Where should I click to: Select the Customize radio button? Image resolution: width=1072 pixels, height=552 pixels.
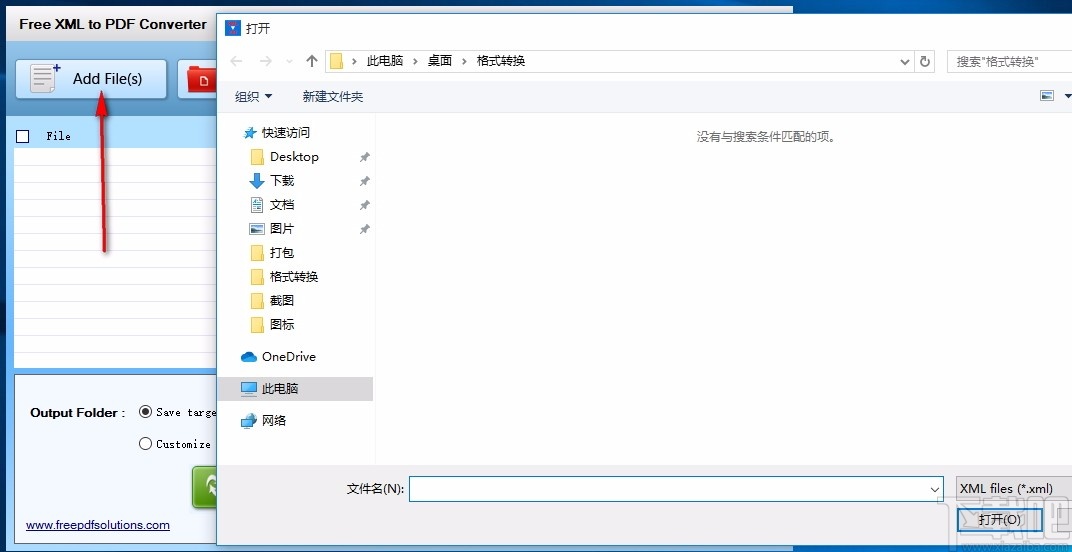[x=145, y=443]
